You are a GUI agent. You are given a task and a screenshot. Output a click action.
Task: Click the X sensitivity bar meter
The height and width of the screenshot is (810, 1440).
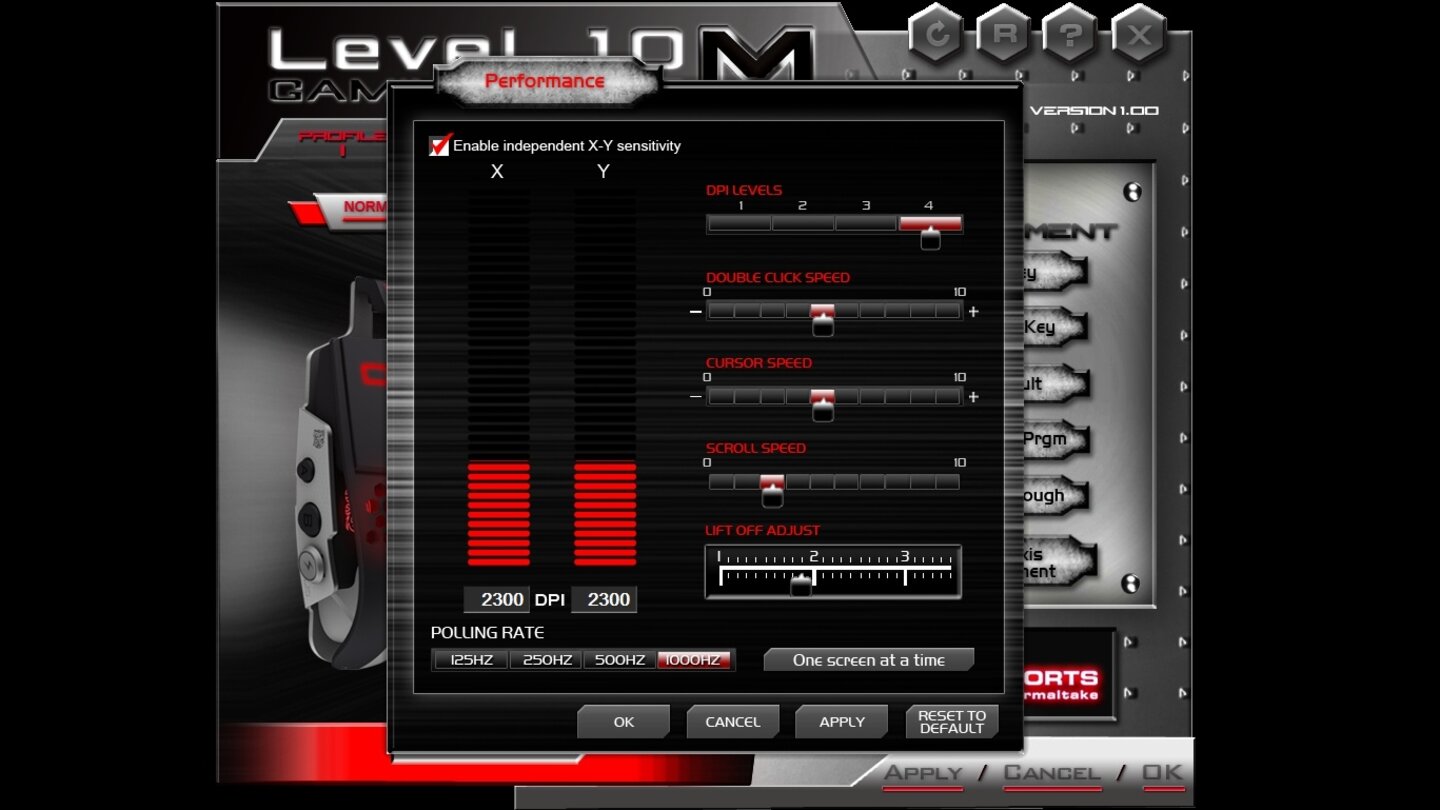(x=499, y=380)
